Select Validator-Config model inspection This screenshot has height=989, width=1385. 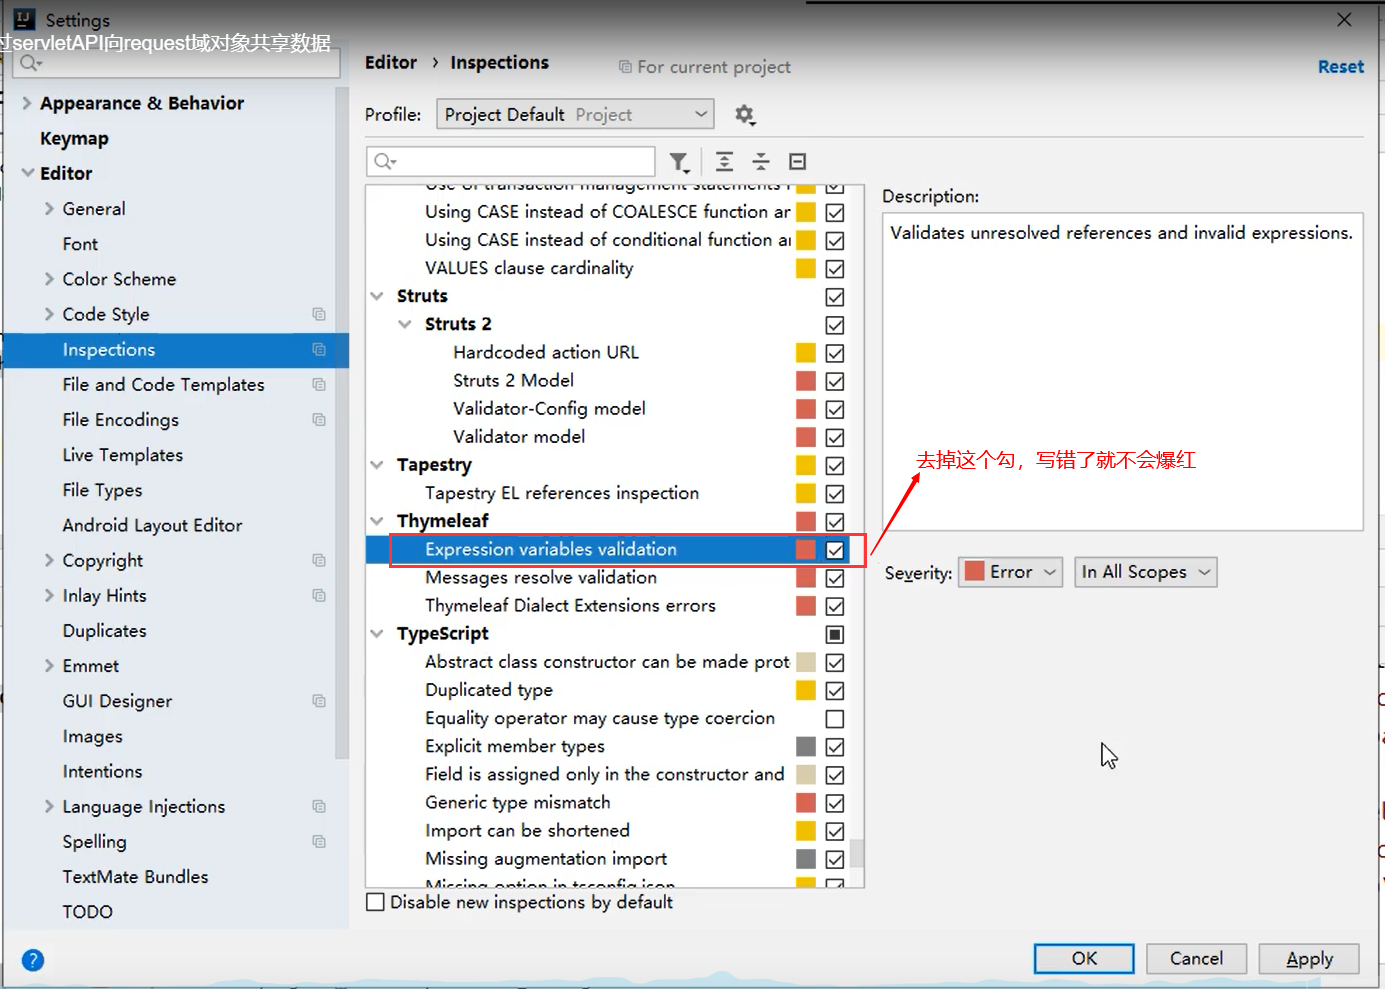[549, 409]
